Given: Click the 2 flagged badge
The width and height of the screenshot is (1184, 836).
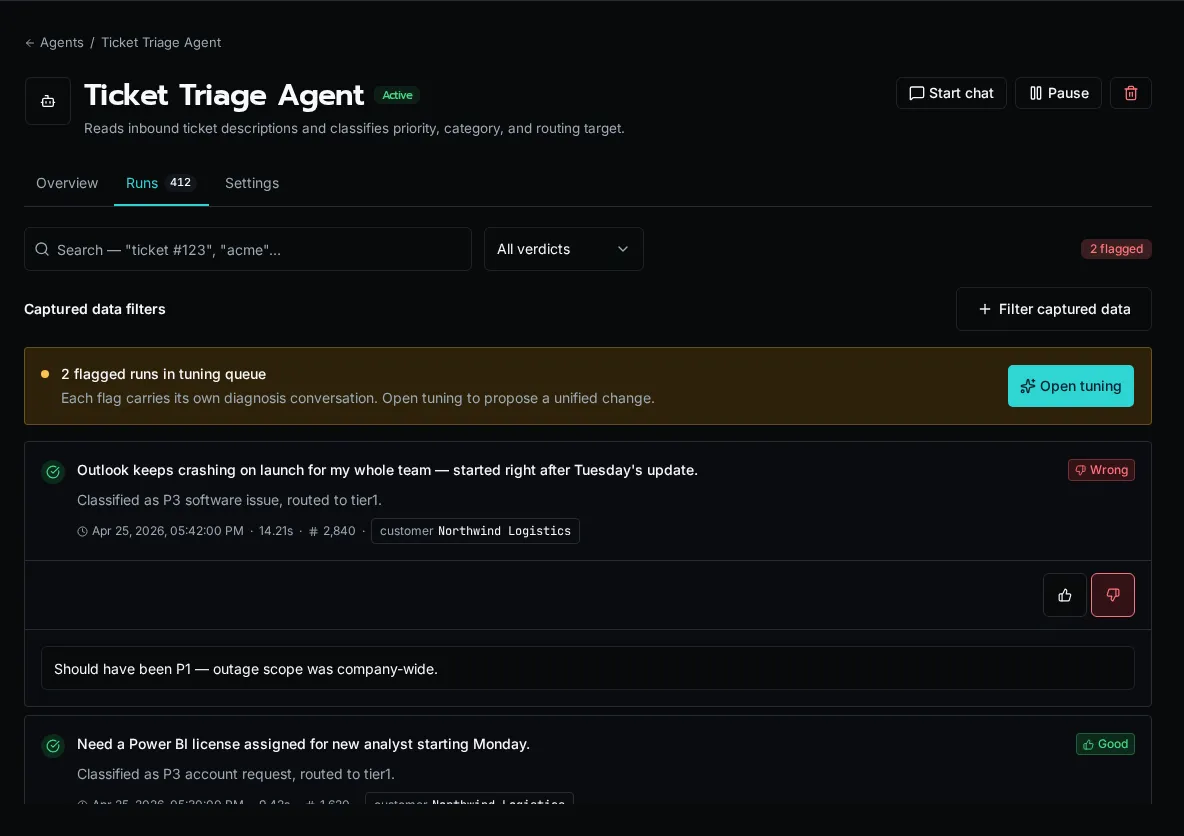Looking at the screenshot, I should click(1116, 248).
